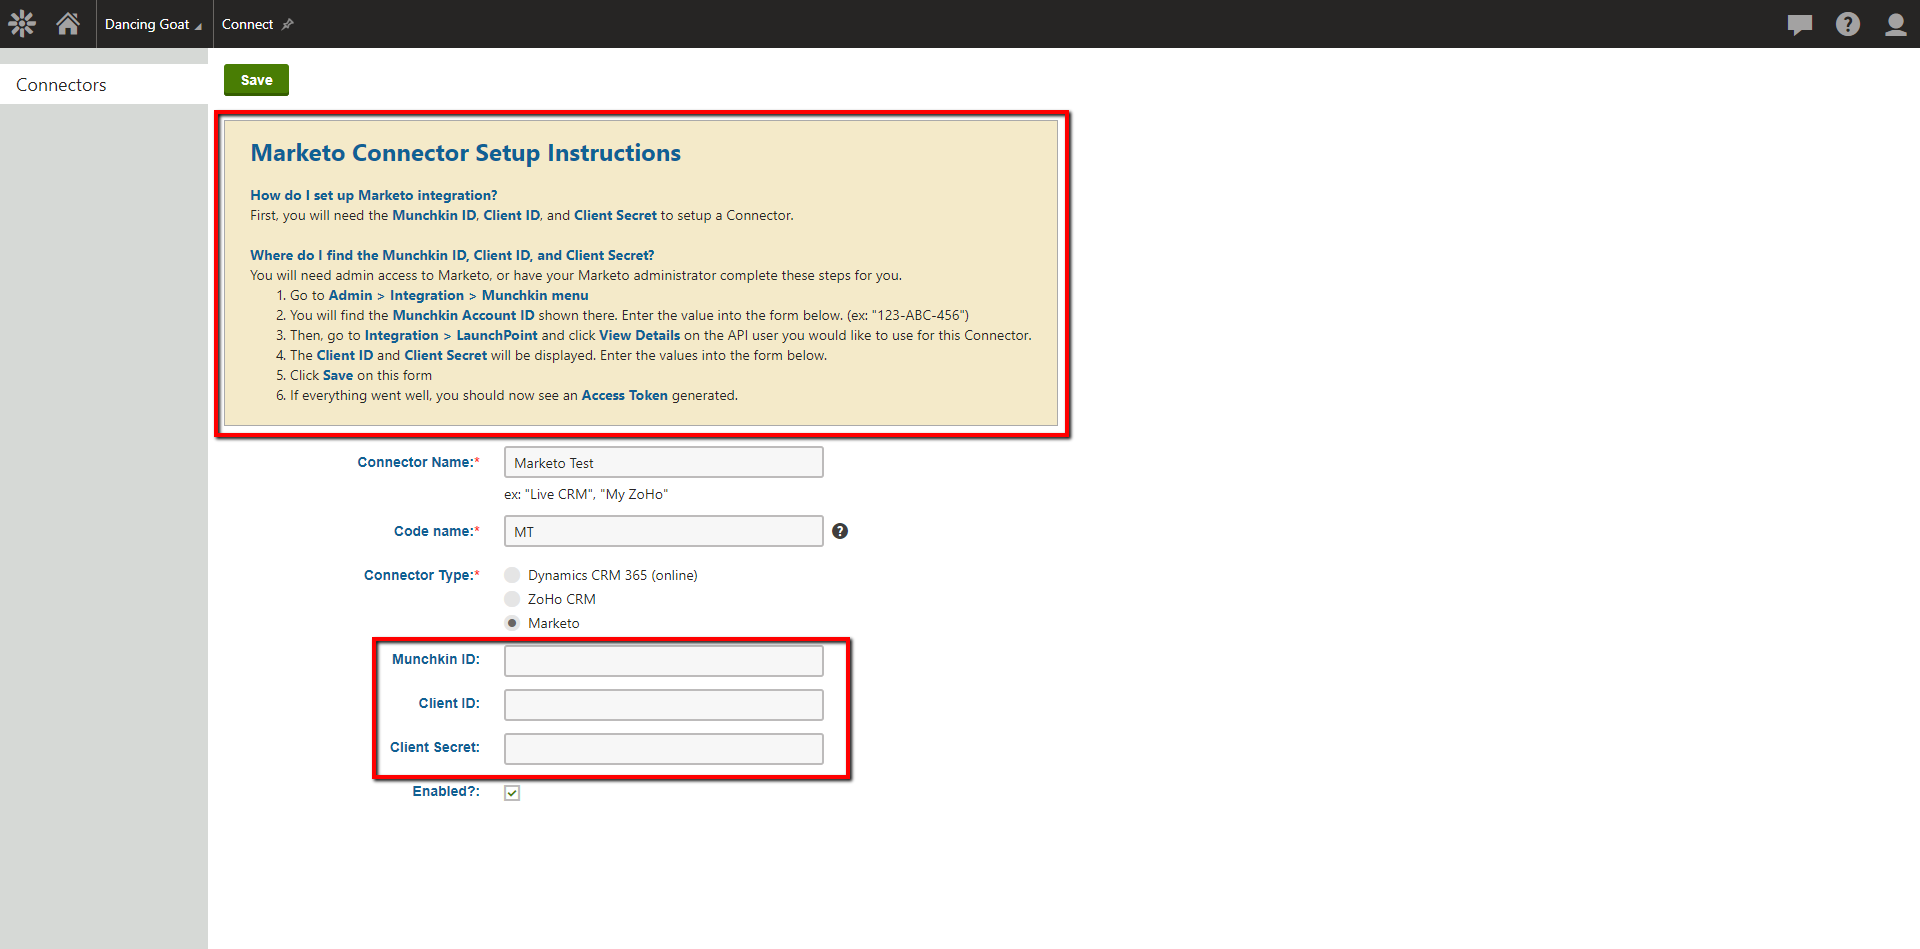Click the Connector Type label
Viewport: 1920px width, 949px height.
[421, 575]
